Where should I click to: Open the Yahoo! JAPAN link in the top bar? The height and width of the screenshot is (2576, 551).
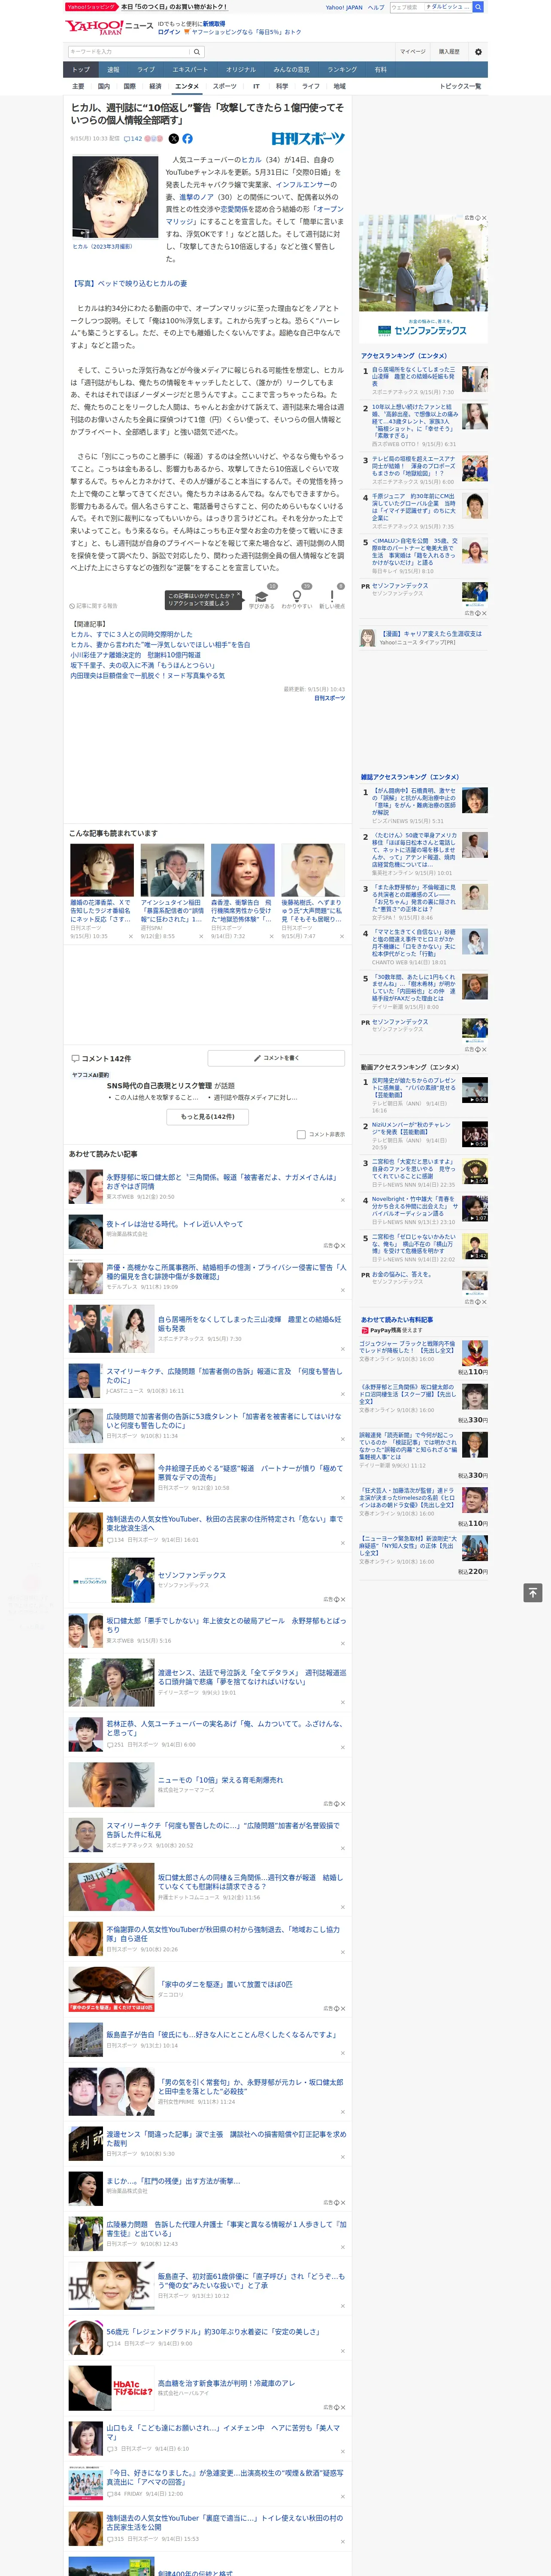coord(344,7)
